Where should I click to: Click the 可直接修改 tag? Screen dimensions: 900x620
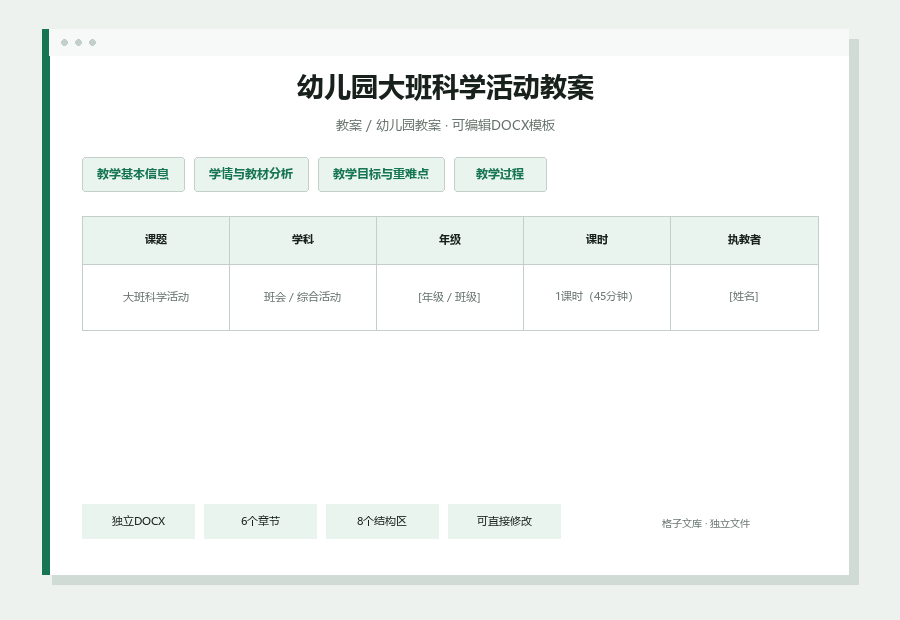[504, 521]
